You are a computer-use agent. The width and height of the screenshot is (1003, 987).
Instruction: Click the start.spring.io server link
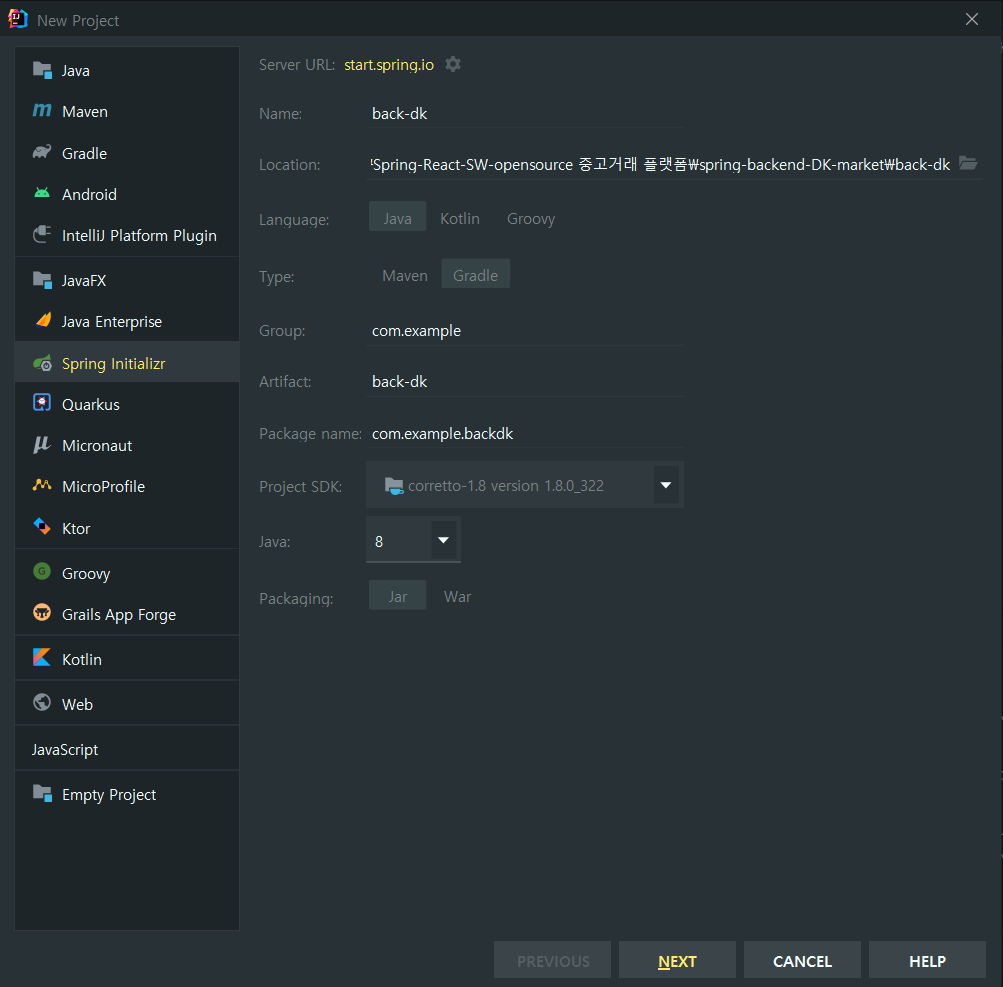tap(389, 65)
